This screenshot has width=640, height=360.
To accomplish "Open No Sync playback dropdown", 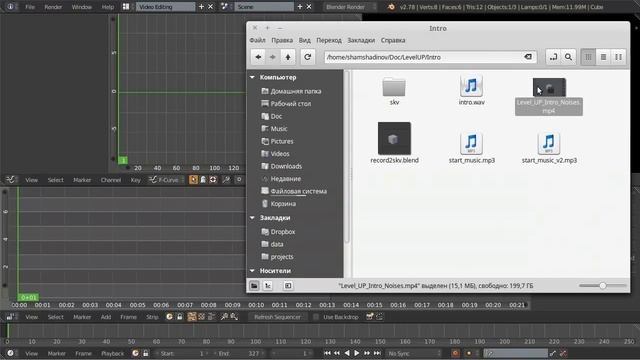I will [414, 353].
